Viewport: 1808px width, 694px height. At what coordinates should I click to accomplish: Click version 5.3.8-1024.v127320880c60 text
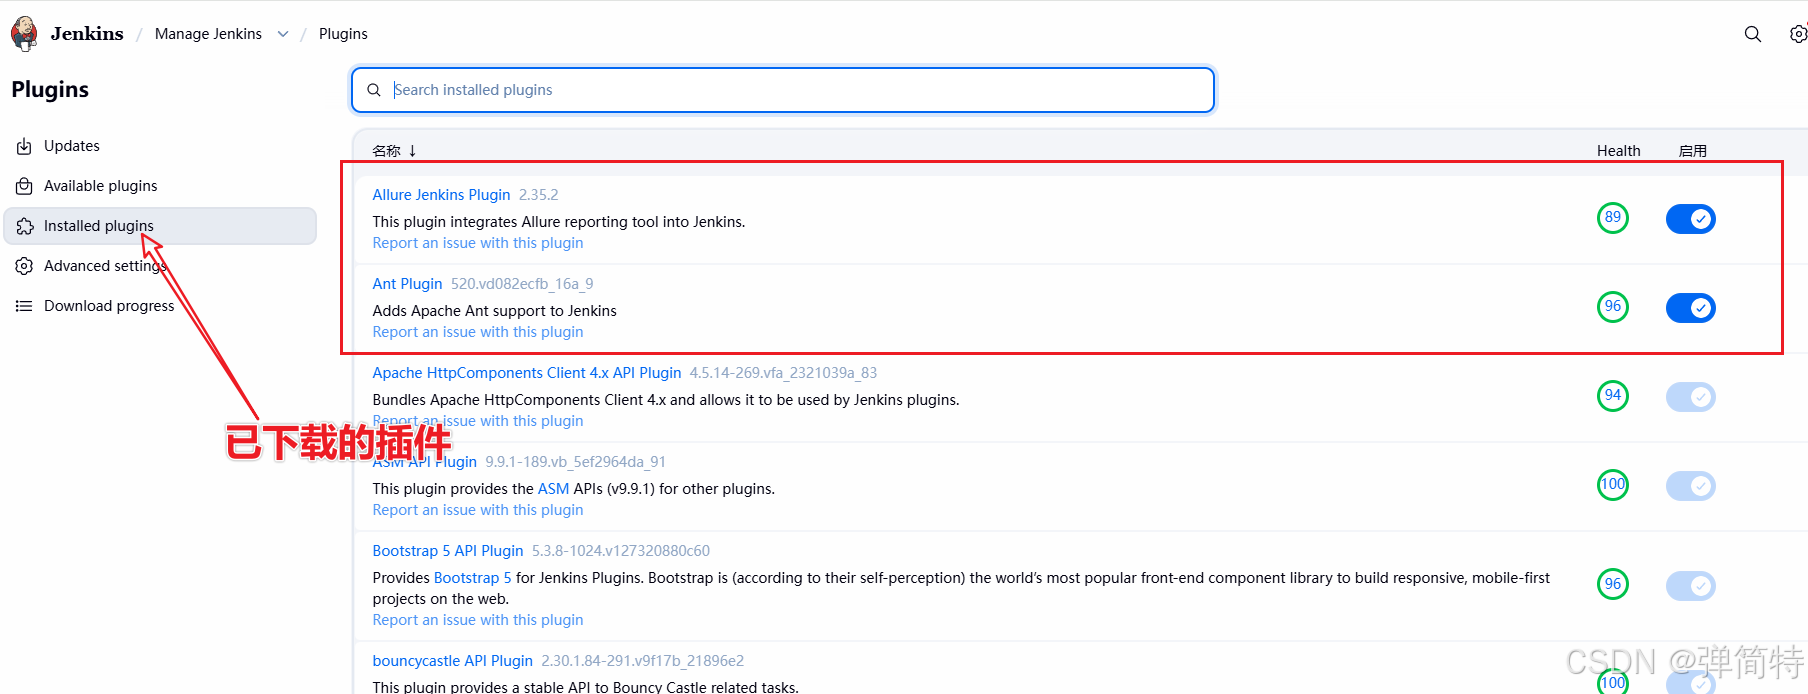[x=621, y=551]
